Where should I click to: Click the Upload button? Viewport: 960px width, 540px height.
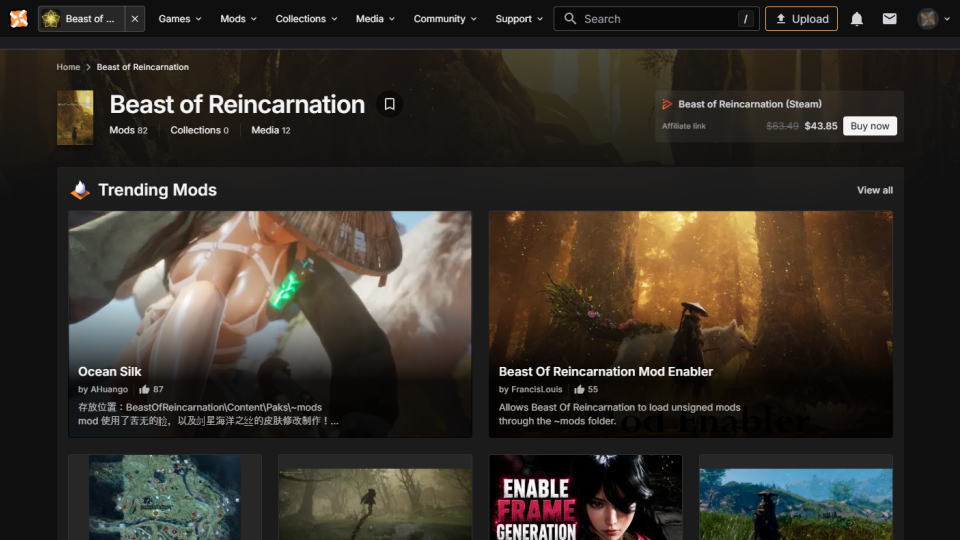(801, 19)
